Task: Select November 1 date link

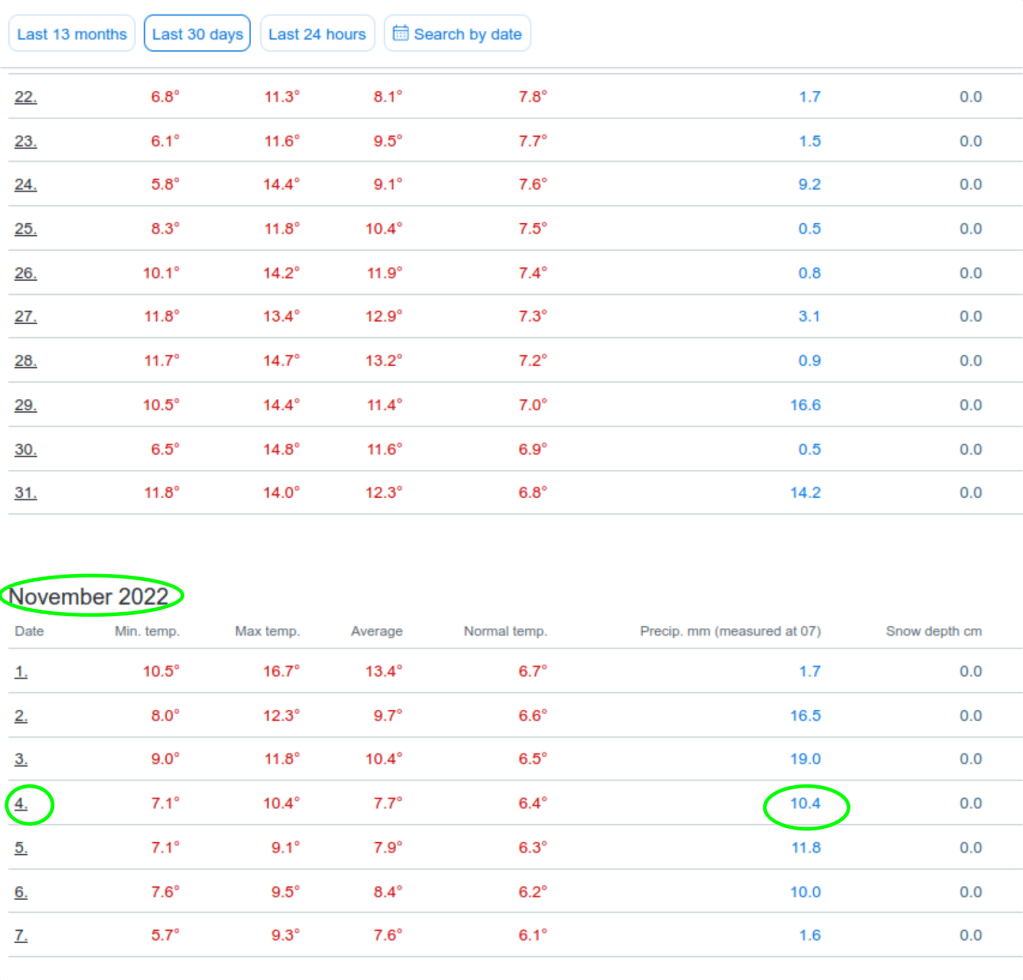Action: [x=21, y=672]
